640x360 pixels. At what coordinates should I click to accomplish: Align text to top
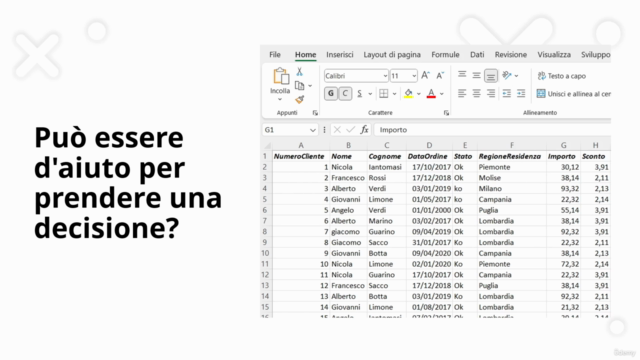[x=462, y=76]
